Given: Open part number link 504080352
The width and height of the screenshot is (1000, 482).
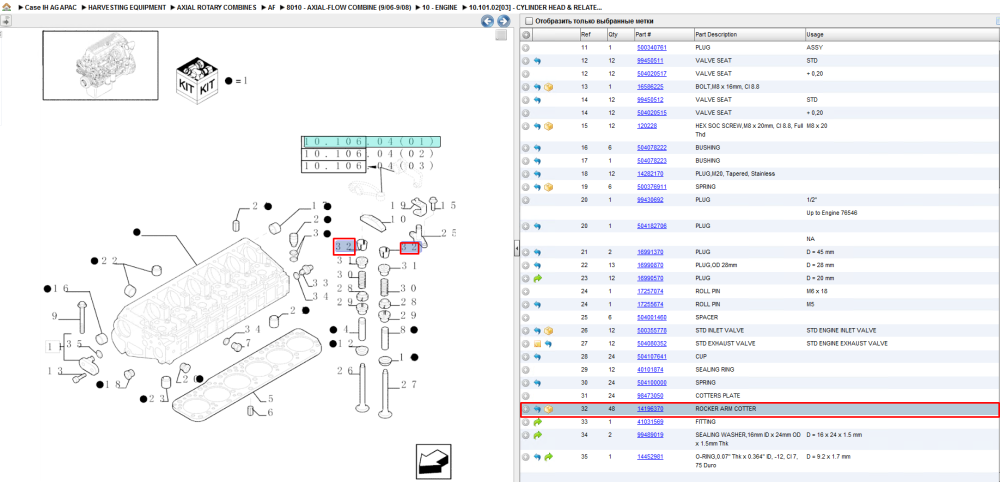Looking at the screenshot, I should (651, 344).
